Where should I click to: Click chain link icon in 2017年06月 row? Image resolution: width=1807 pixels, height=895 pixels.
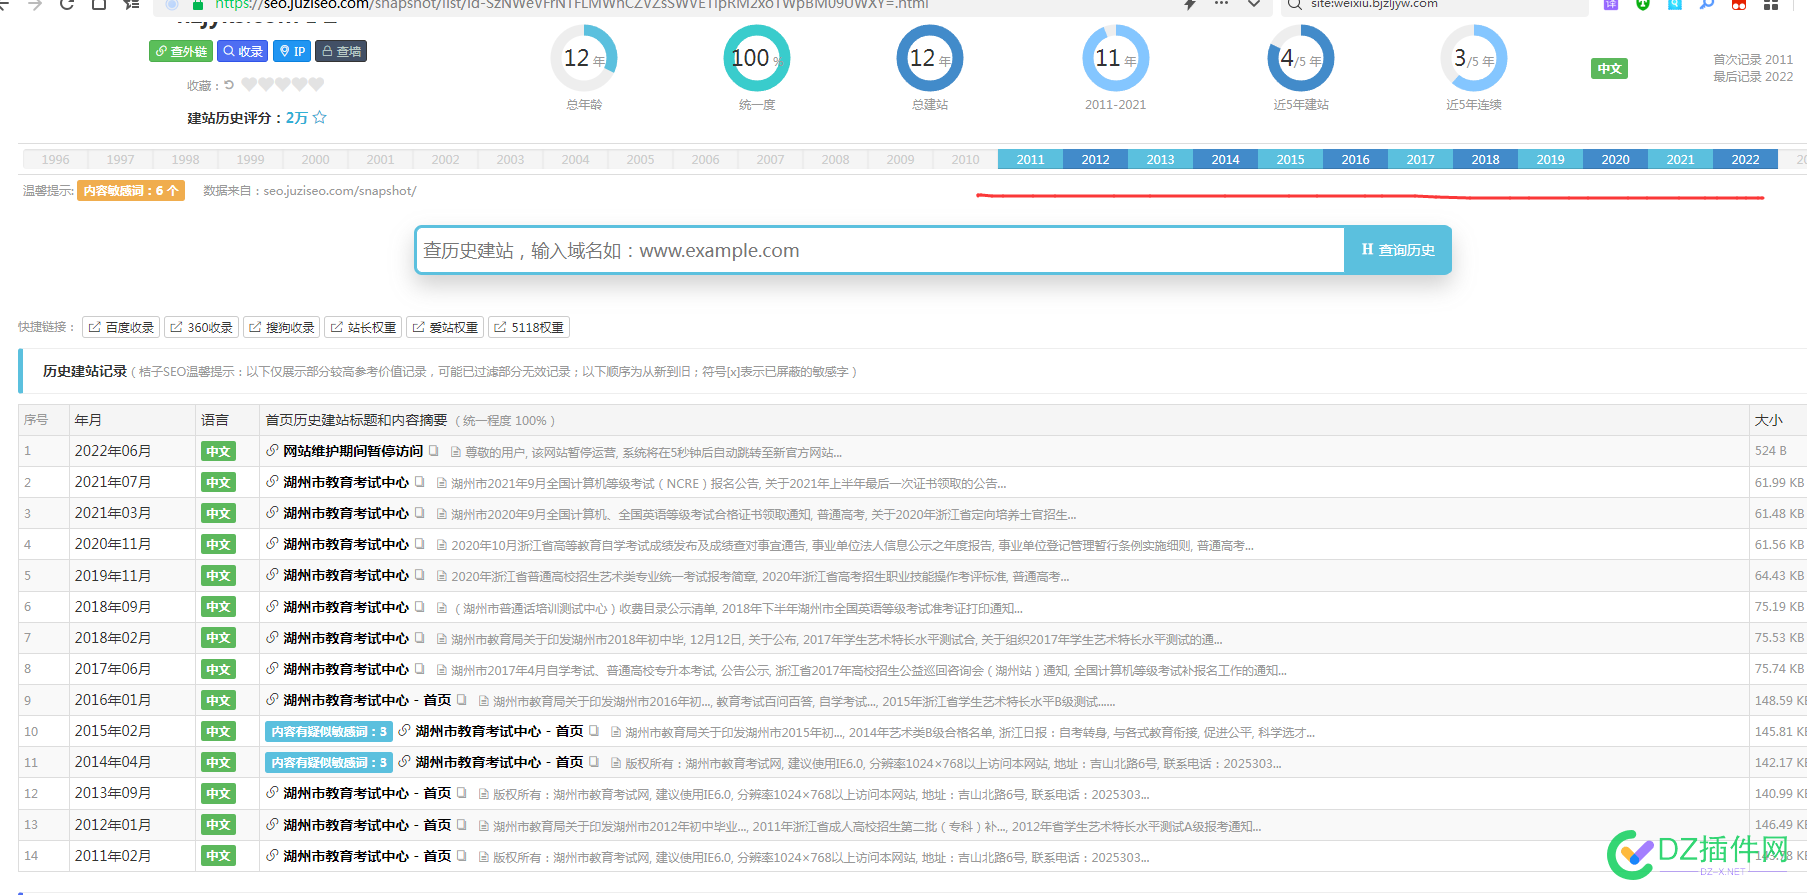(x=272, y=669)
